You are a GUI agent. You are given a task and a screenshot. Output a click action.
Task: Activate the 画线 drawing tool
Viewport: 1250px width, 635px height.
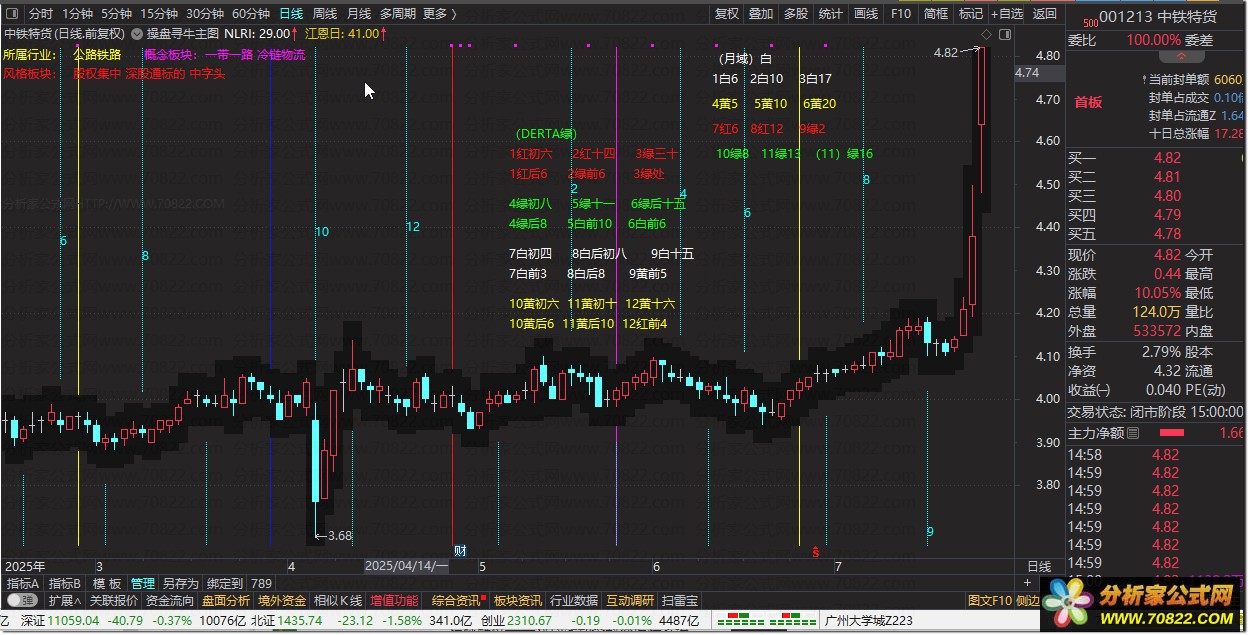865,14
